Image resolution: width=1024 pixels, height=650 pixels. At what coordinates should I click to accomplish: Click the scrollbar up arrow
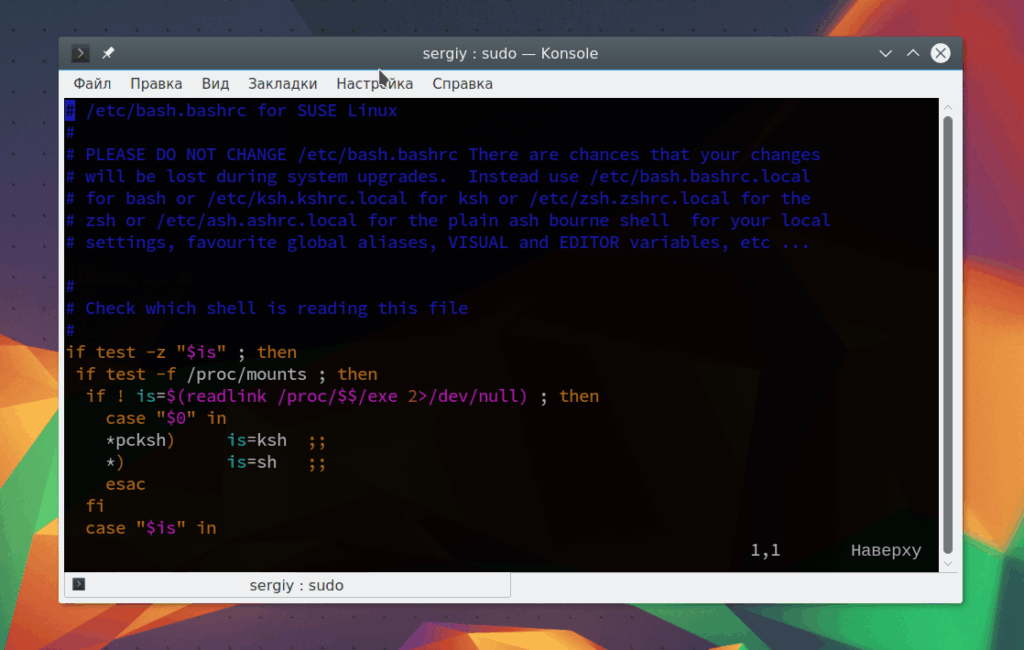[948, 106]
